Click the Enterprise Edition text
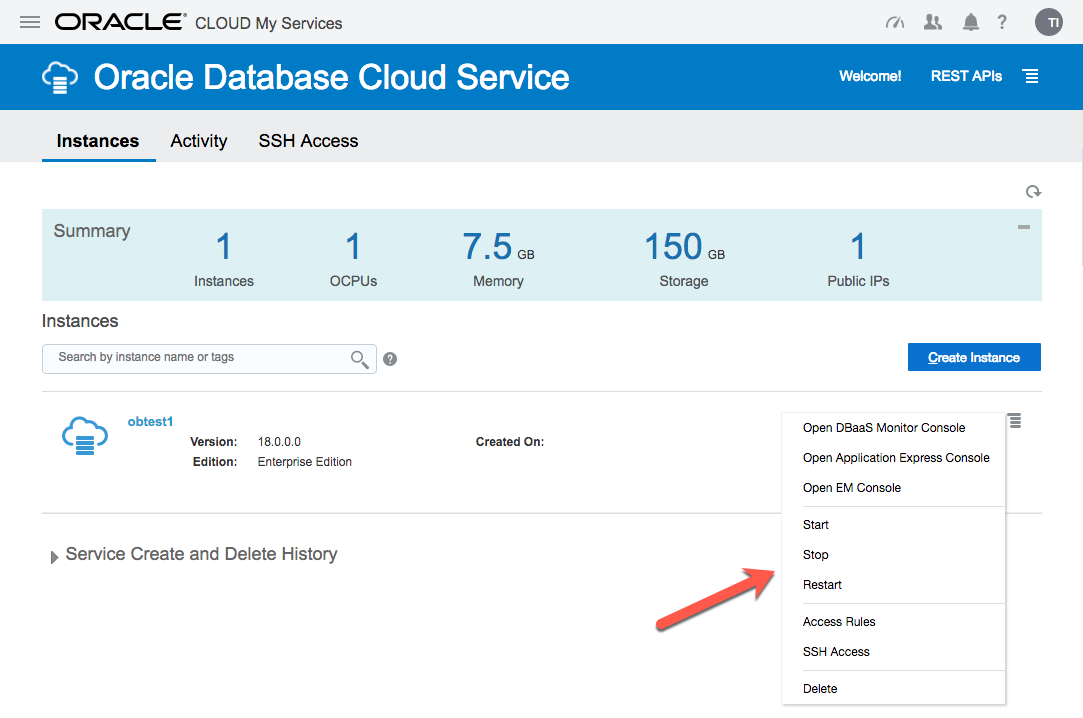The width and height of the screenshot is (1083, 718). click(305, 462)
